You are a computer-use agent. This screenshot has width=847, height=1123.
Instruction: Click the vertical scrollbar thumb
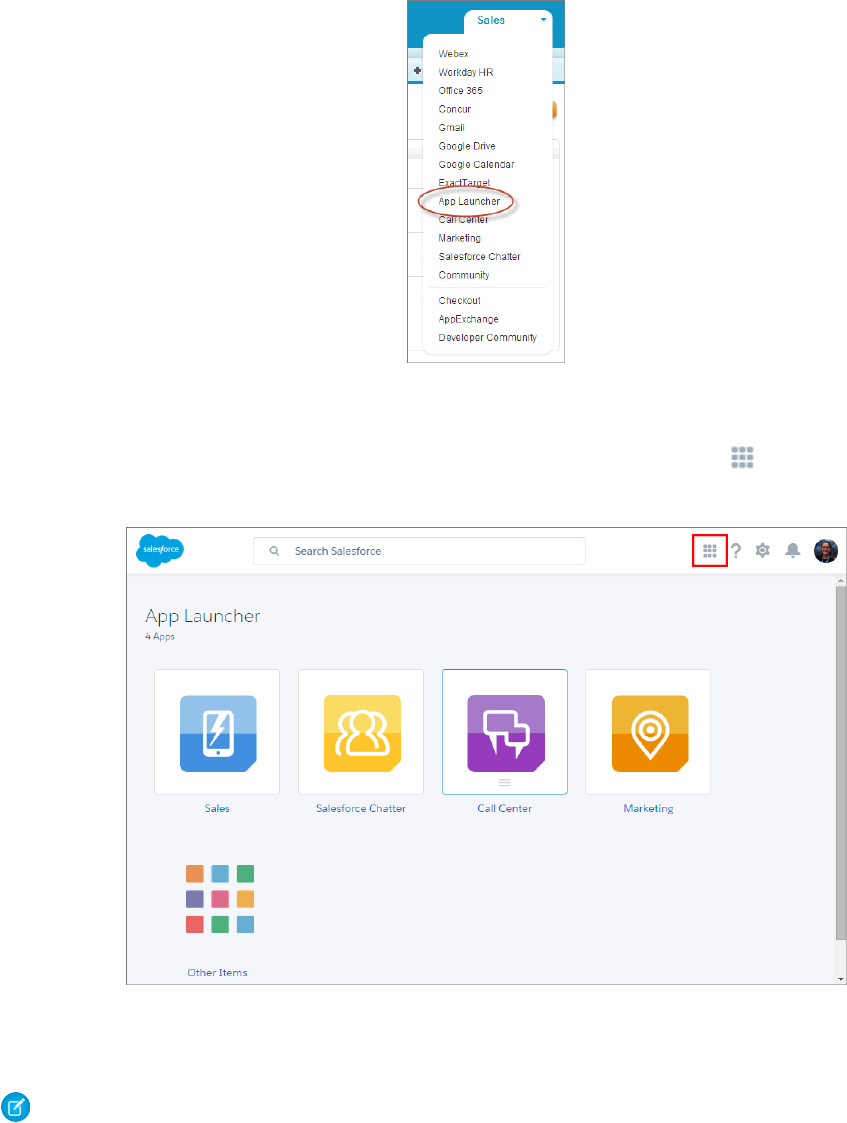pyautogui.click(x=841, y=763)
